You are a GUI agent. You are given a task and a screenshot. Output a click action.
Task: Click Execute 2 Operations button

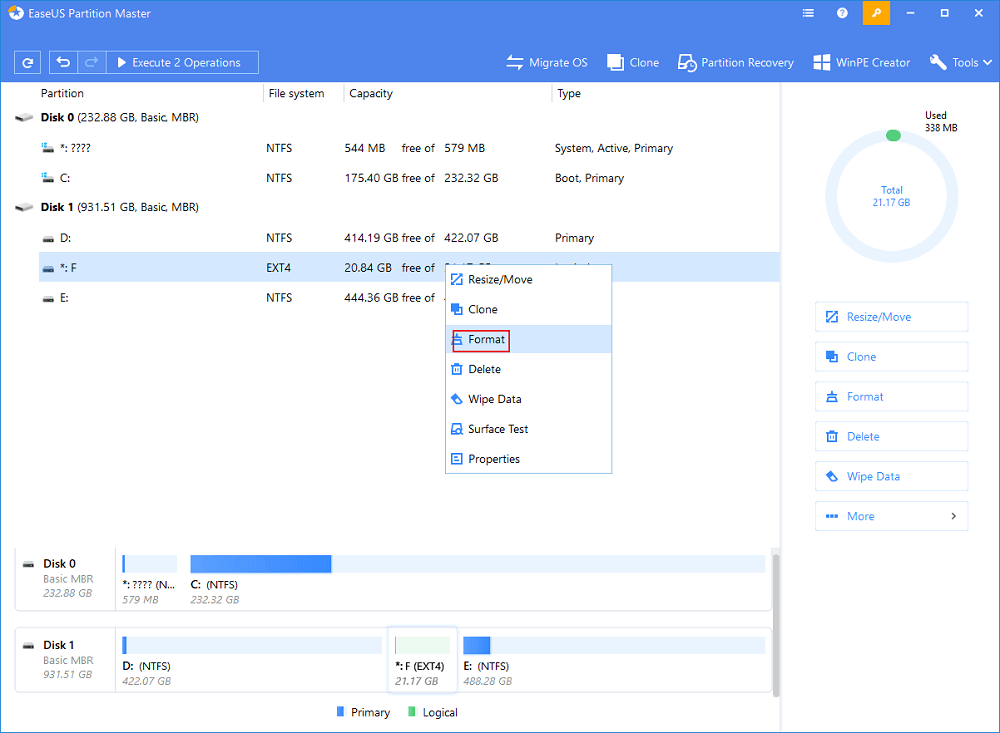pos(182,63)
